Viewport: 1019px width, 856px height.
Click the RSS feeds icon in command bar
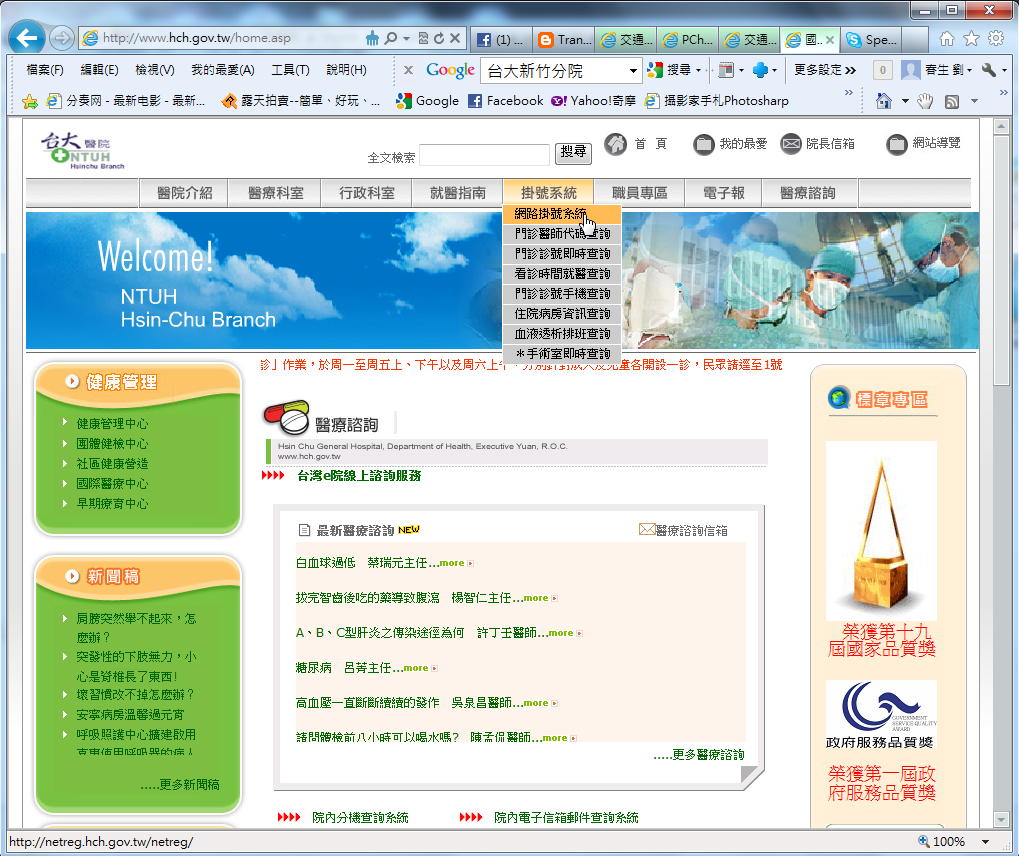click(x=952, y=101)
